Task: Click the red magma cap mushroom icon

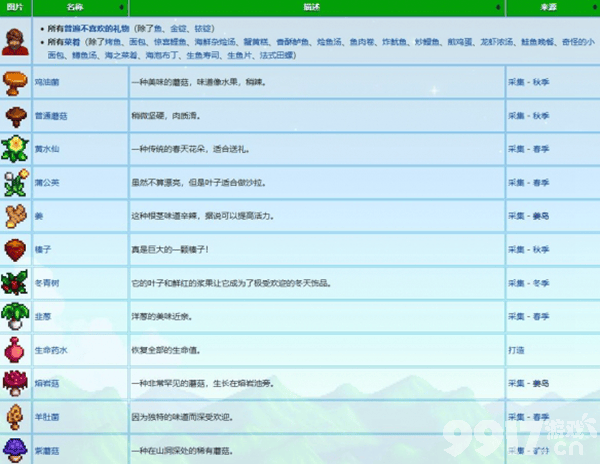Action: [x=15, y=383]
